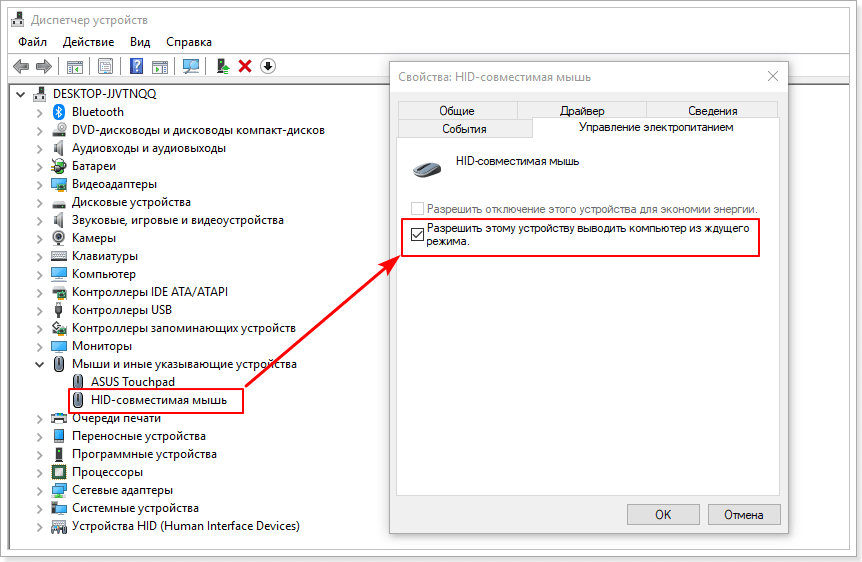Expand the USB controllers category
This screenshot has width=862, height=562.
point(40,310)
